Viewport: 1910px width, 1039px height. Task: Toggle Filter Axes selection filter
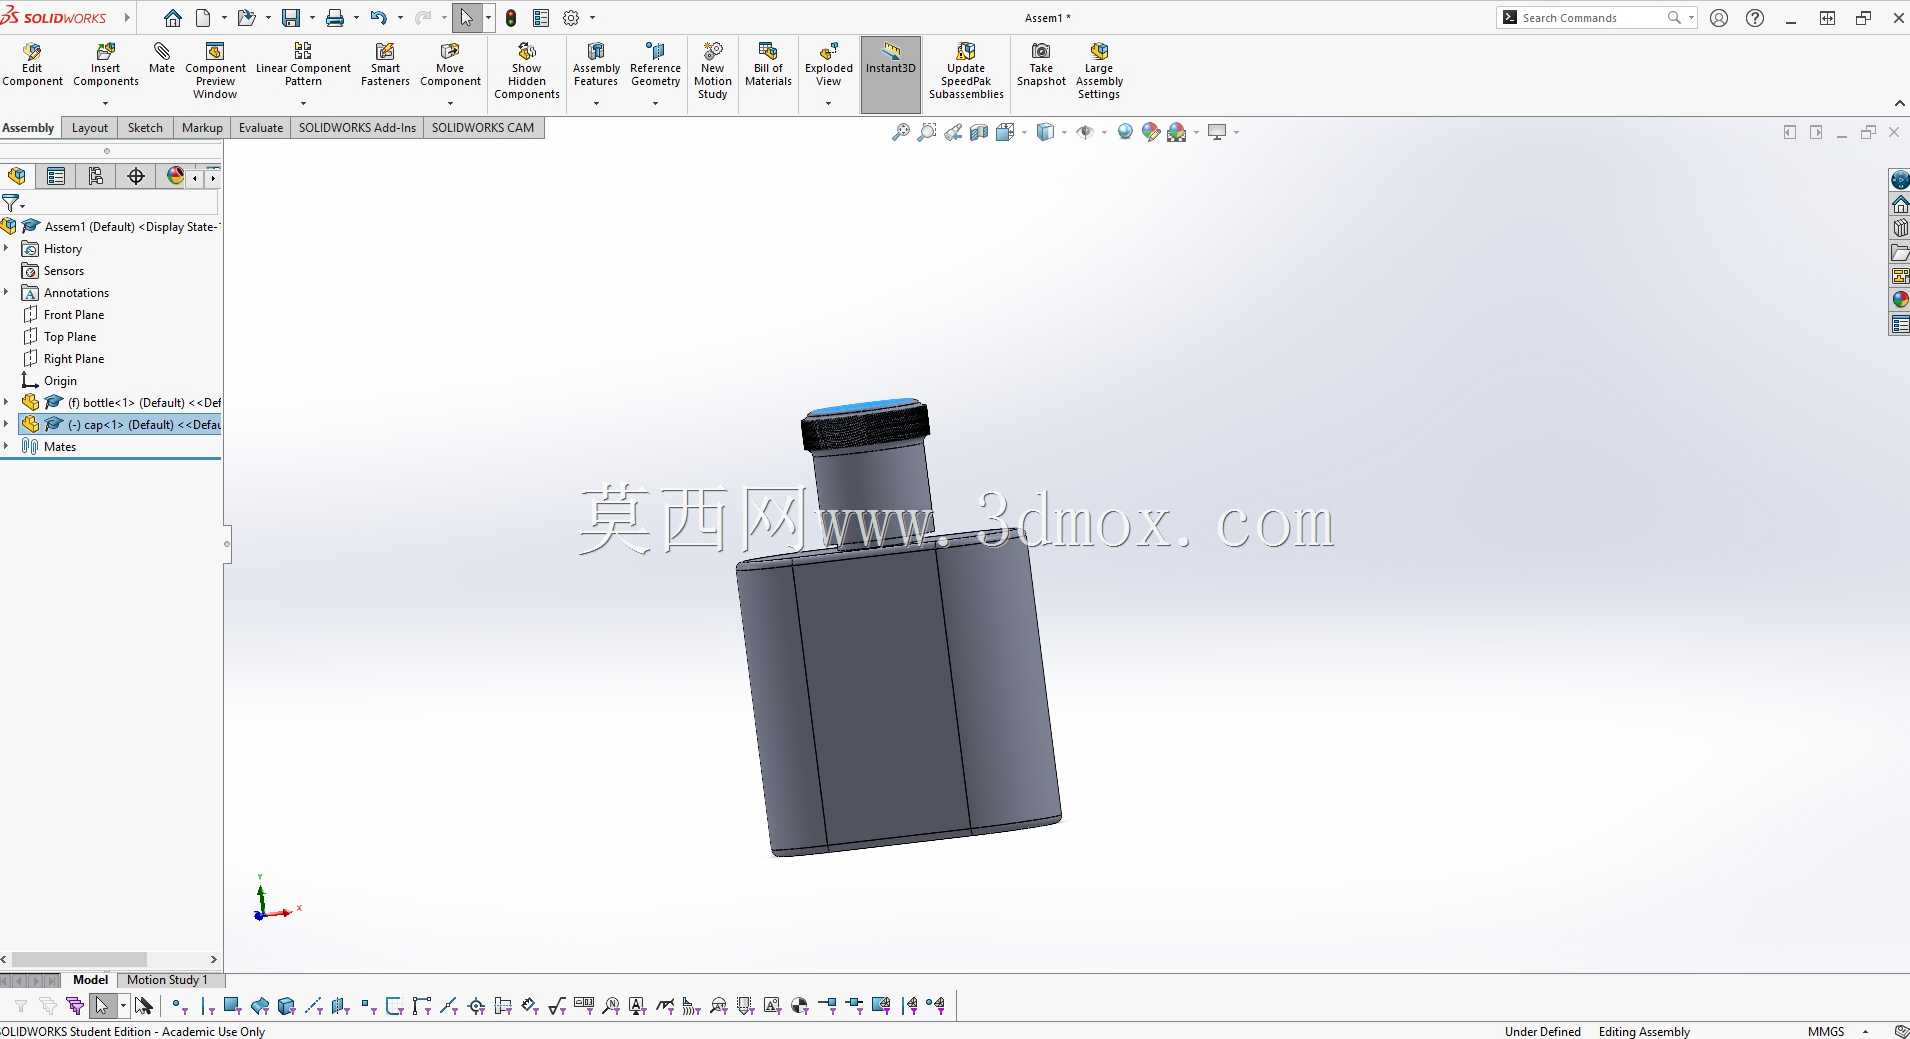click(x=313, y=1006)
